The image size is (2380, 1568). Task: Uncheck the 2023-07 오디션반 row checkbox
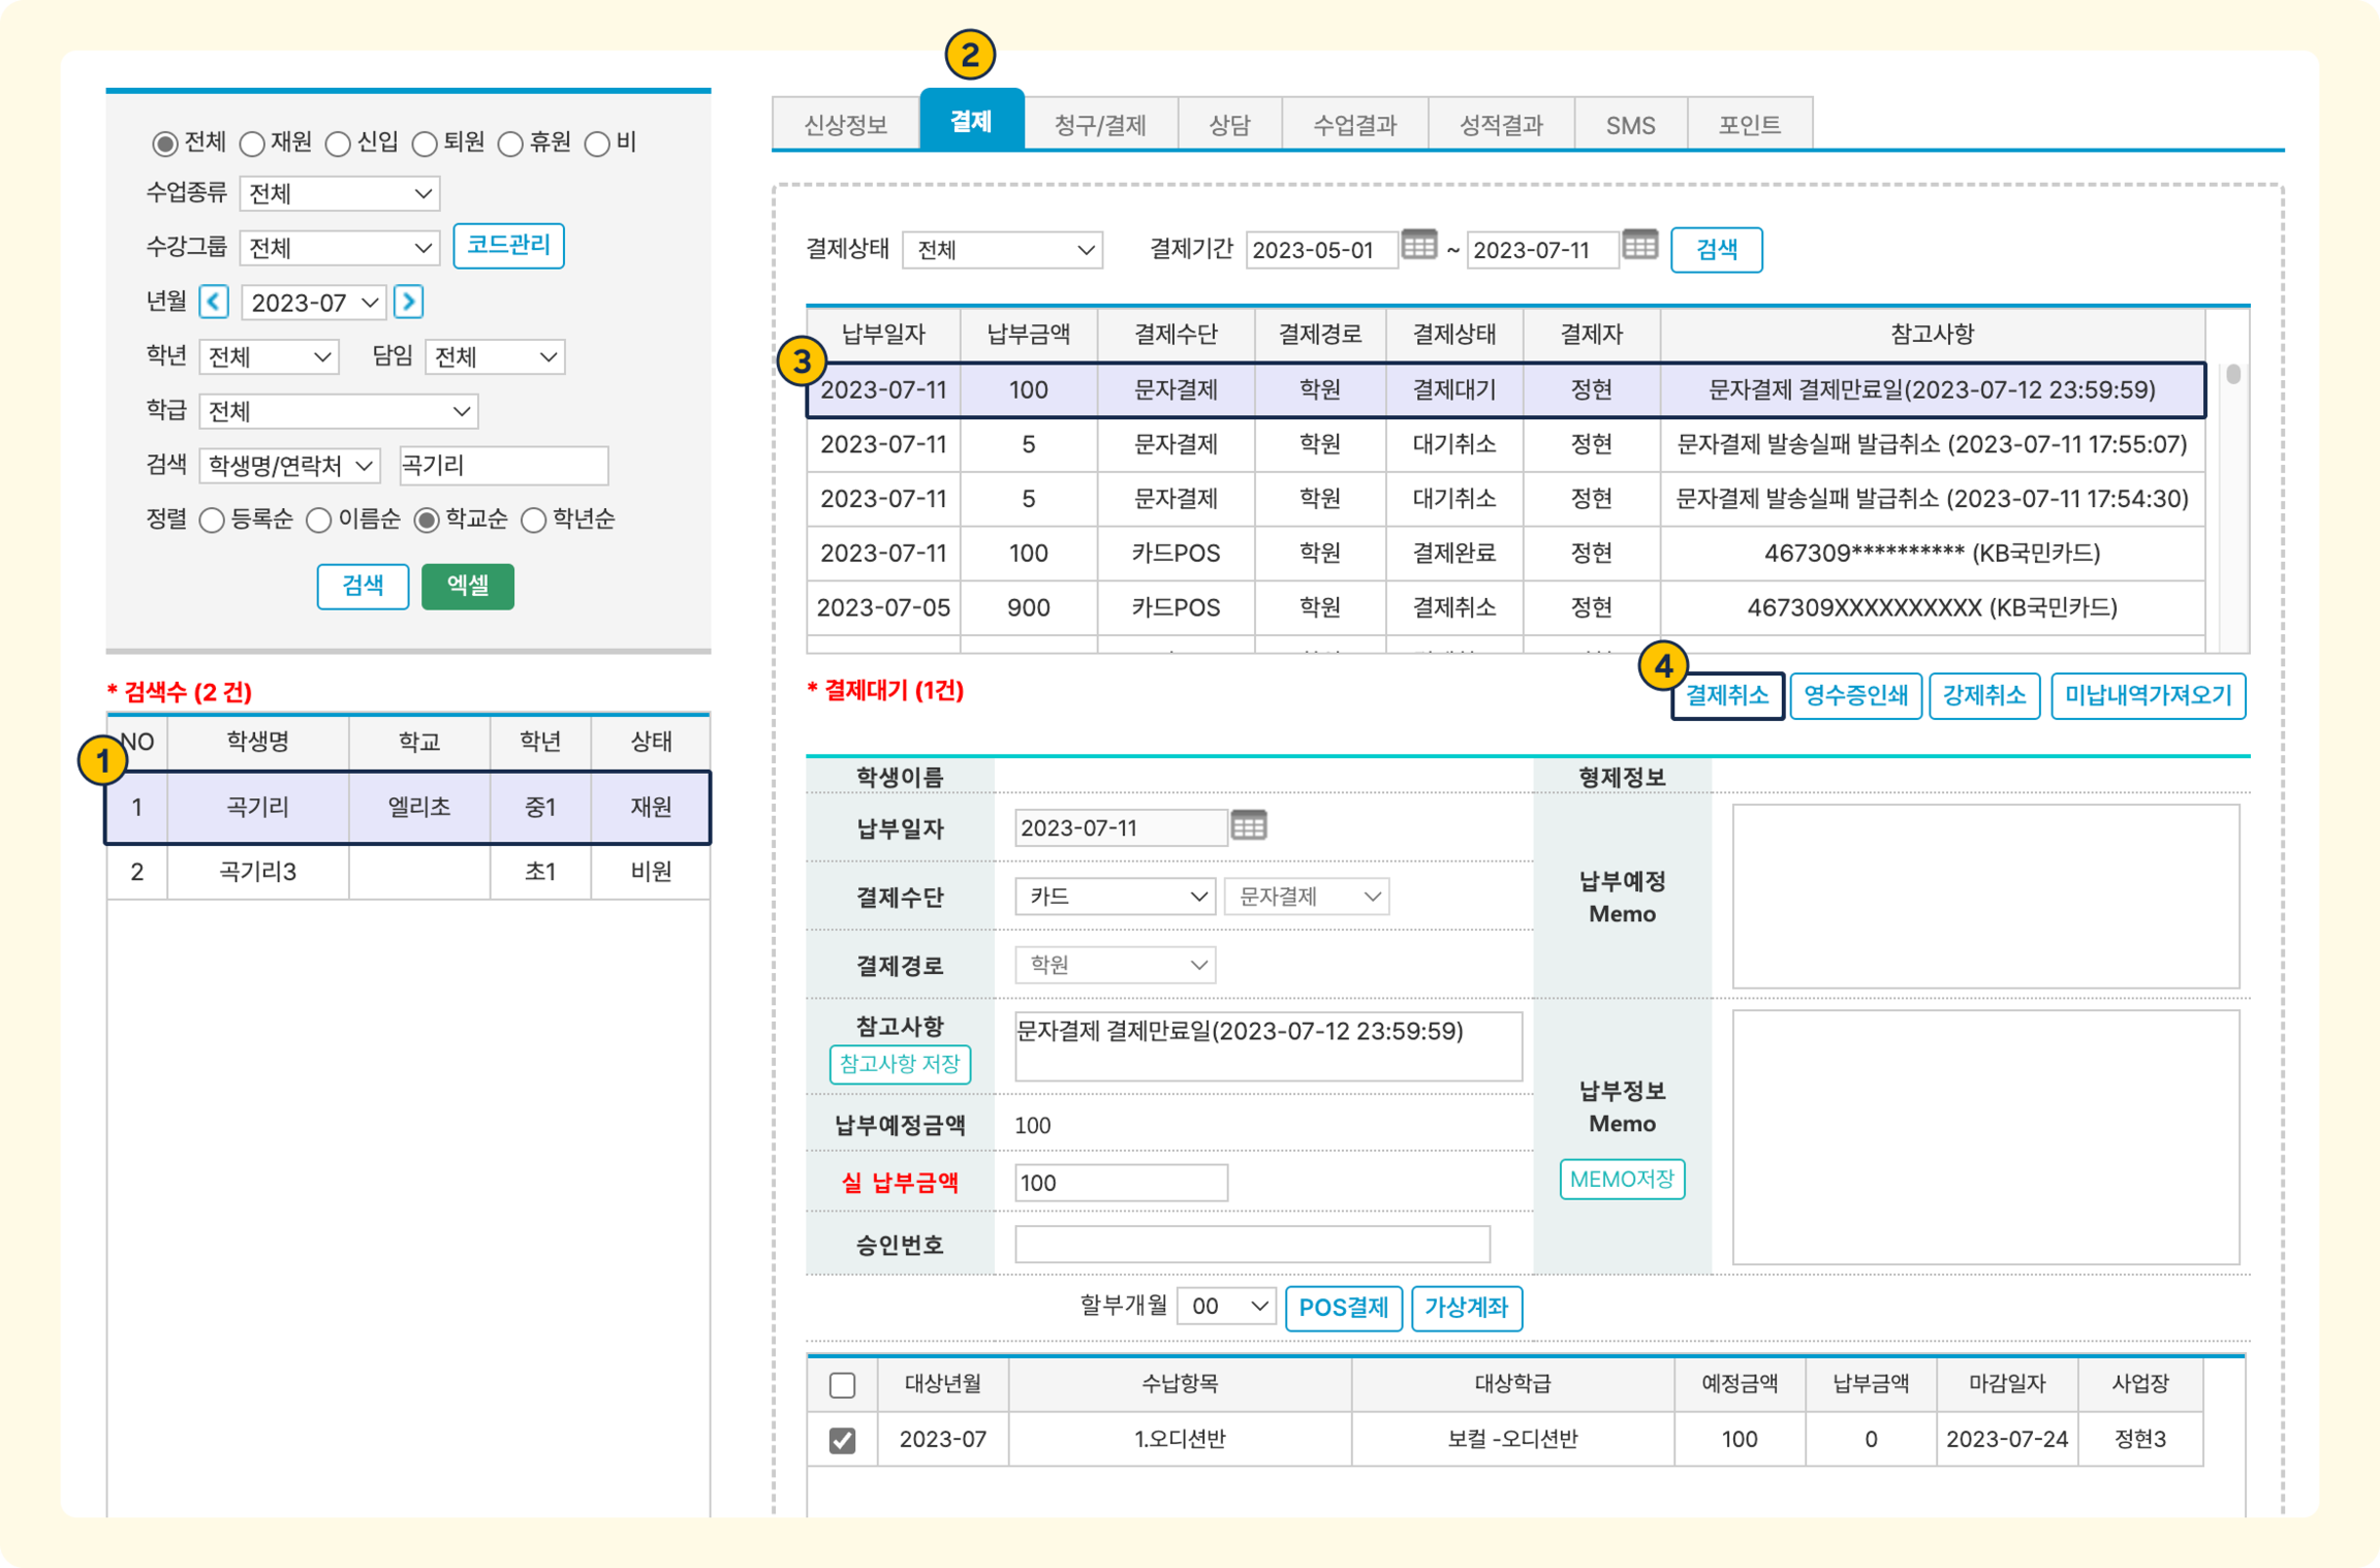842,1440
